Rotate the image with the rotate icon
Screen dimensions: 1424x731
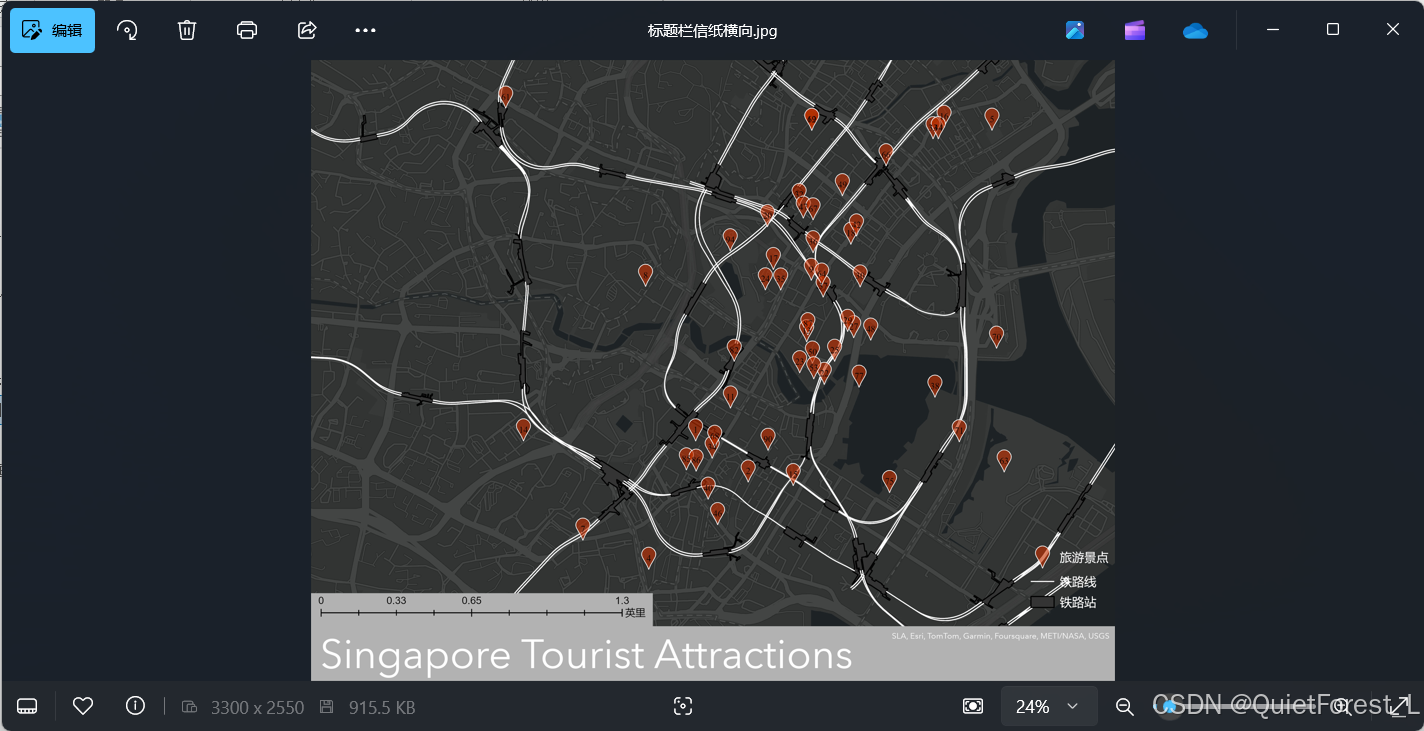[x=127, y=30]
